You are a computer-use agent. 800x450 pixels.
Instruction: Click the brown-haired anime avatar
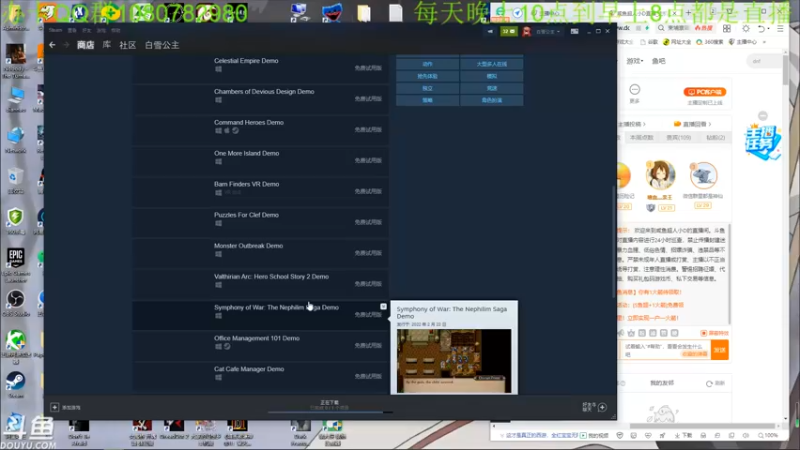pyautogui.click(x=660, y=176)
